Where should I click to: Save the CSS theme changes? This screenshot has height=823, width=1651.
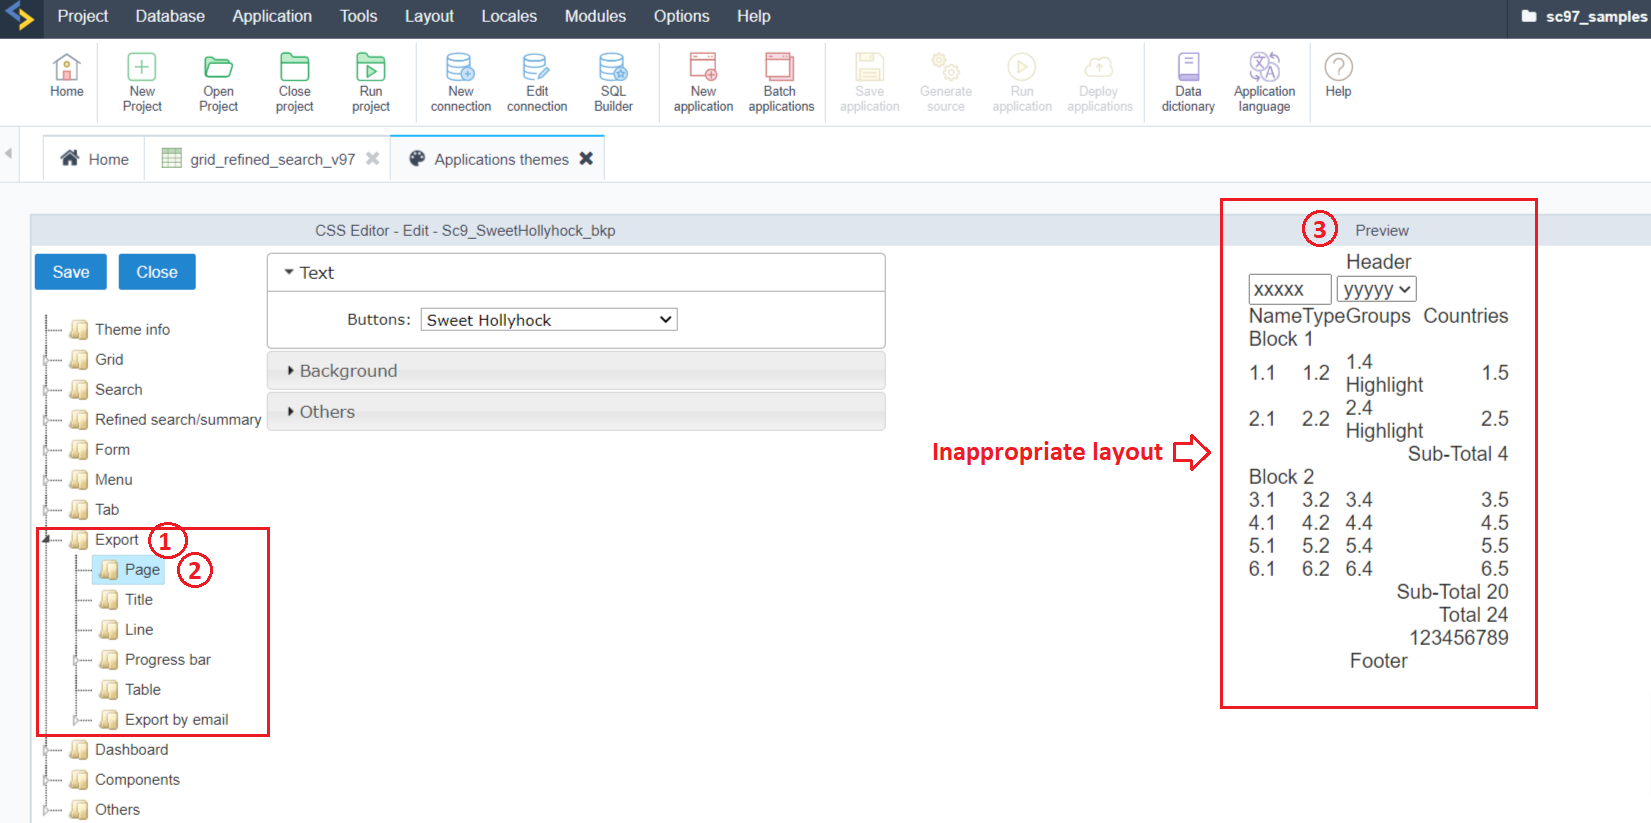(71, 272)
